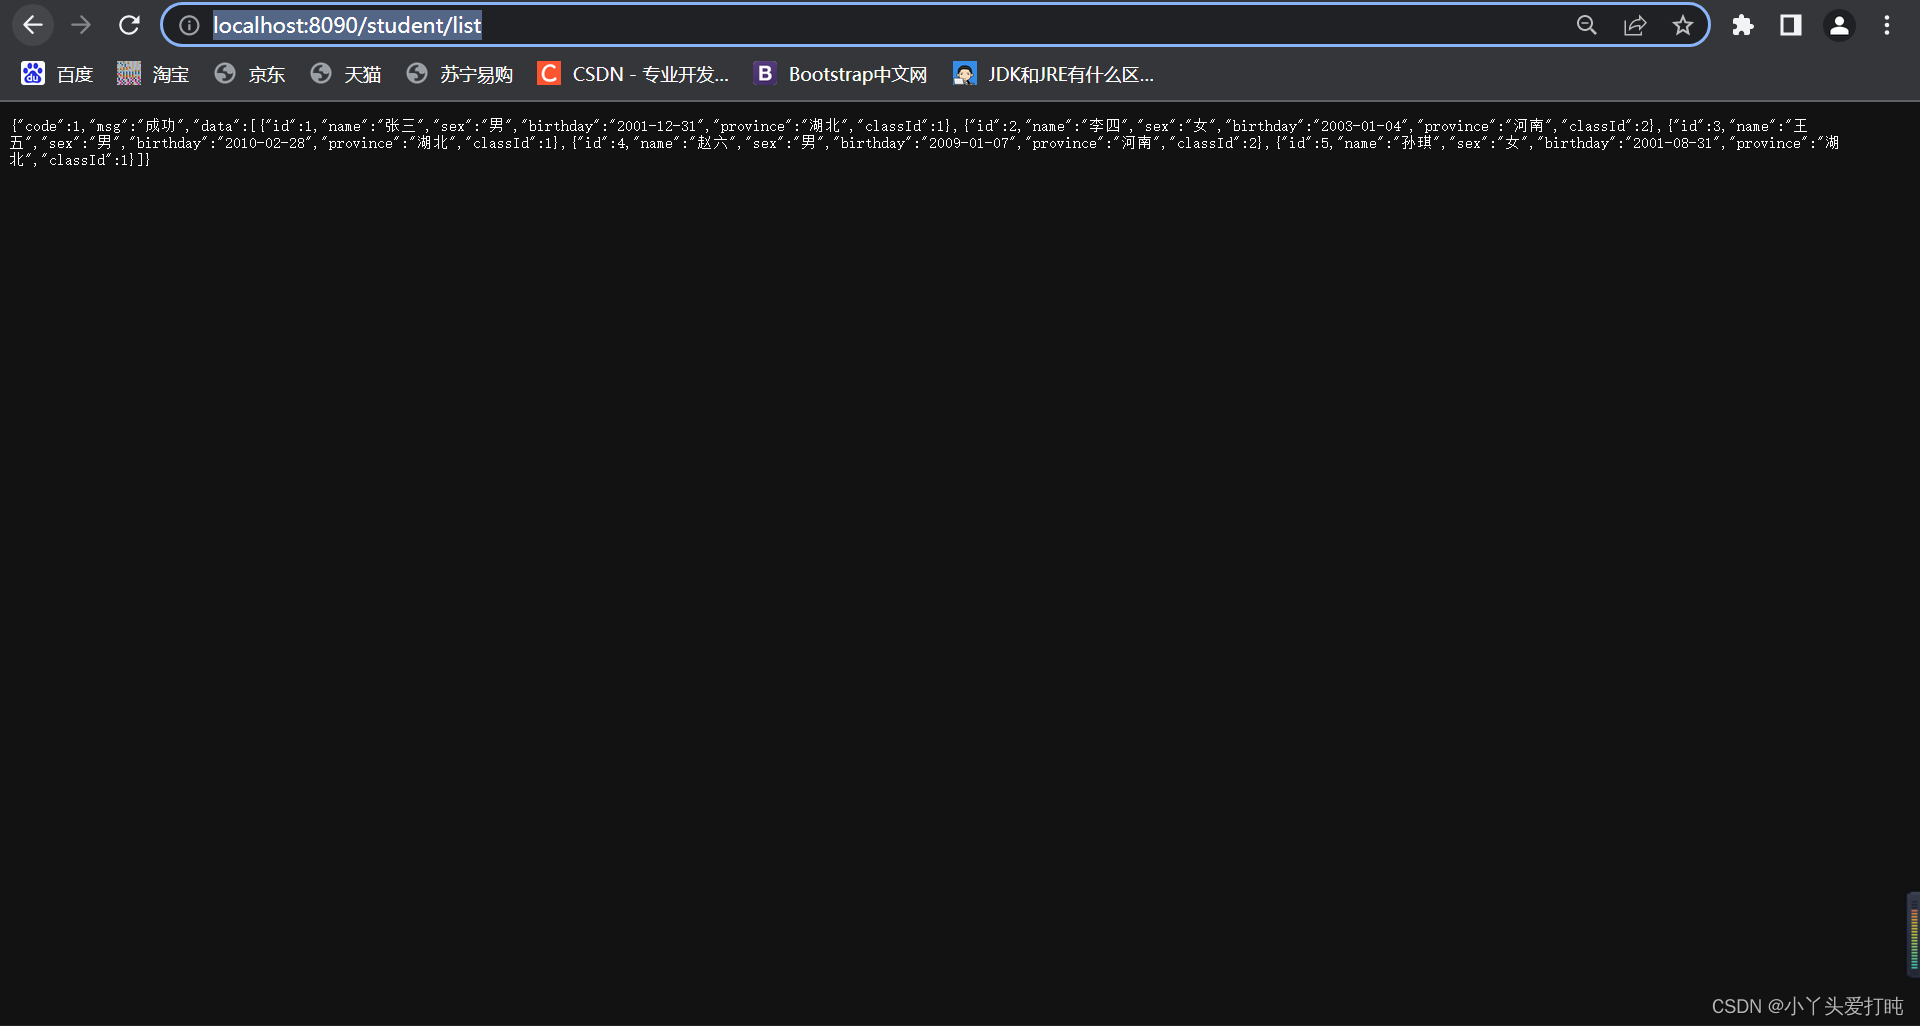1920x1026 pixels.
Task: Open the Chrome three-dot menu
Action: (1887, 25)
